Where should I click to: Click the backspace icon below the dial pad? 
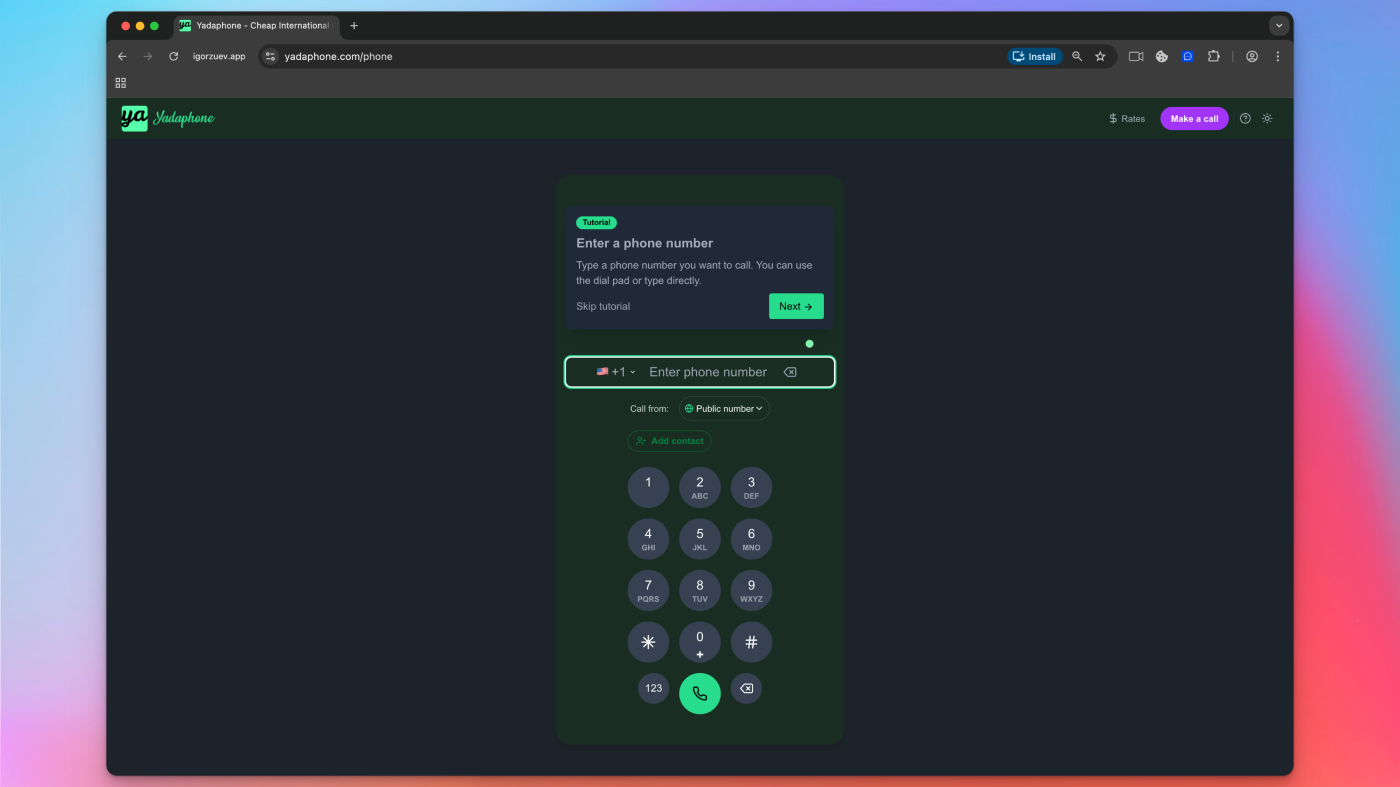point(746,688)
